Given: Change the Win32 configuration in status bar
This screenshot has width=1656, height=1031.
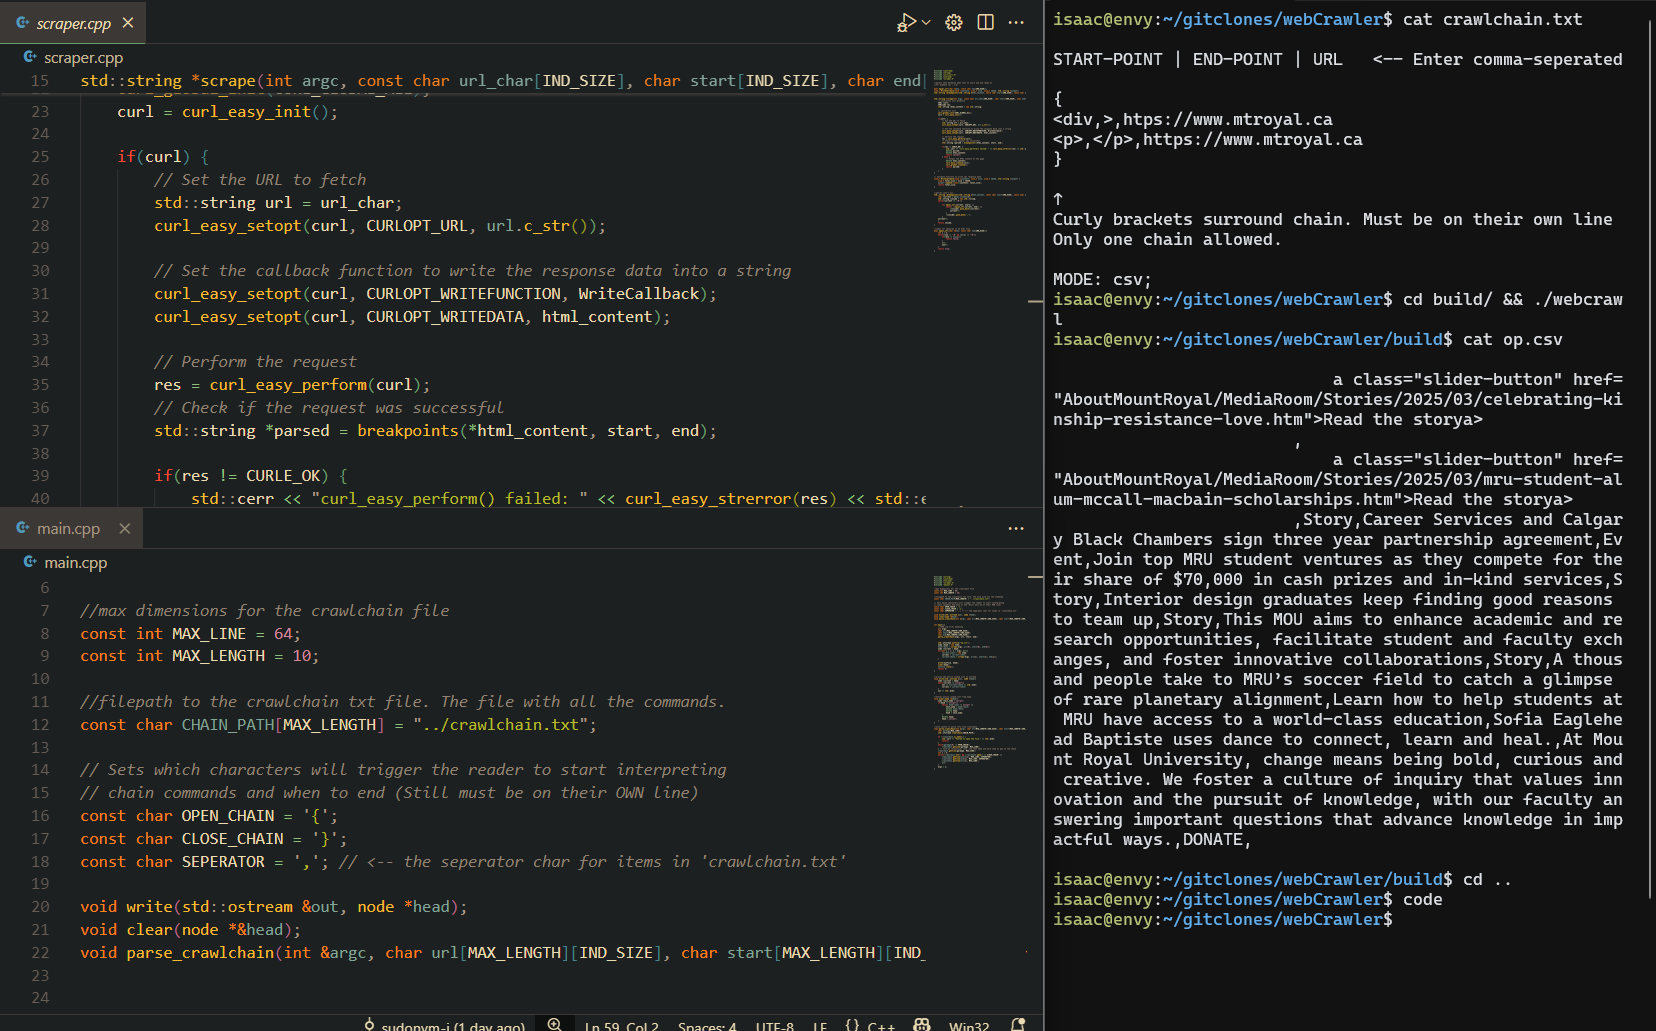Looking at the screenshot, I should pyautogui.click(x=969, y=1025).
